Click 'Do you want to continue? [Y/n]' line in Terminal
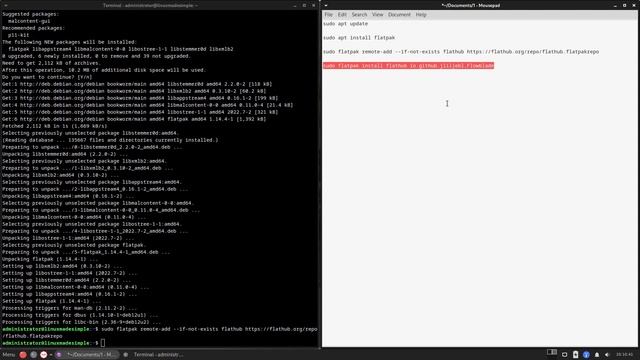The width and height of the screenshot is (640, 360). [x=47, y=77]
